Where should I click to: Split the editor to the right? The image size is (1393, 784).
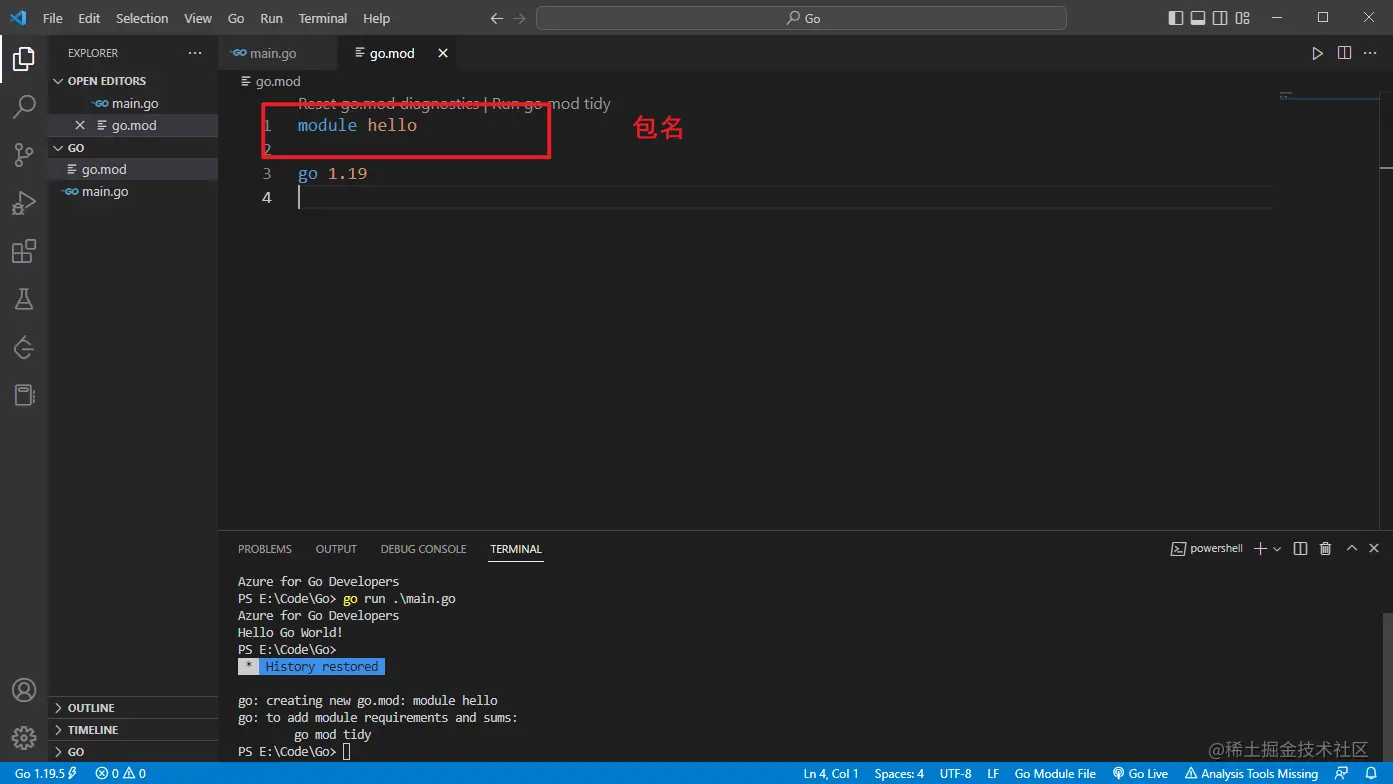point(1344,53)
